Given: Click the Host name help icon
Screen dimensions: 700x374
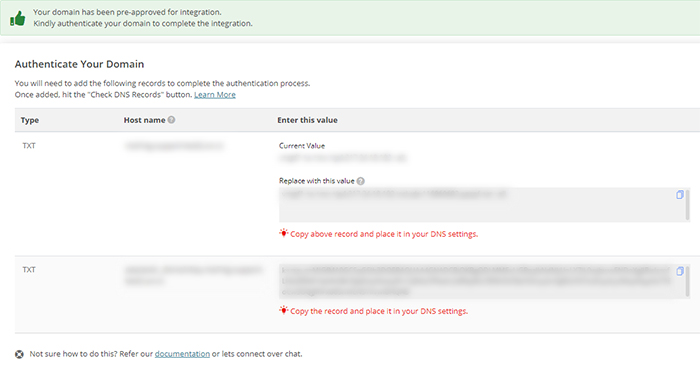Looking at the screenshot, I should [171, 120].
